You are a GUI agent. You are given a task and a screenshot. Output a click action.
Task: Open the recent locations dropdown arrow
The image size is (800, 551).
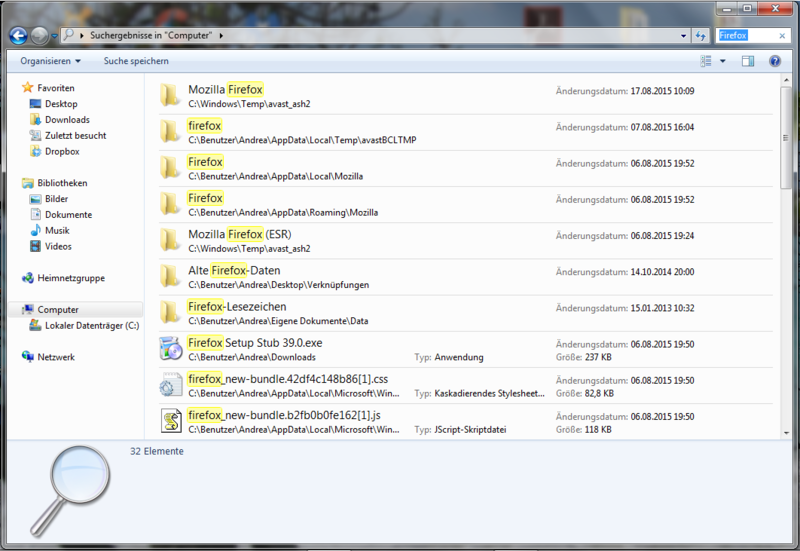pyautogui.click(x=54, y=36)
